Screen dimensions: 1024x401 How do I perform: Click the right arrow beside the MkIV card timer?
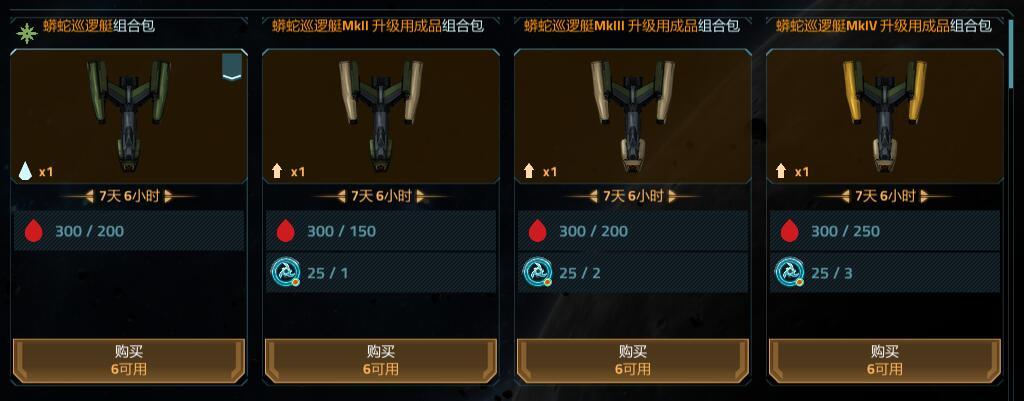coord(924,196)
